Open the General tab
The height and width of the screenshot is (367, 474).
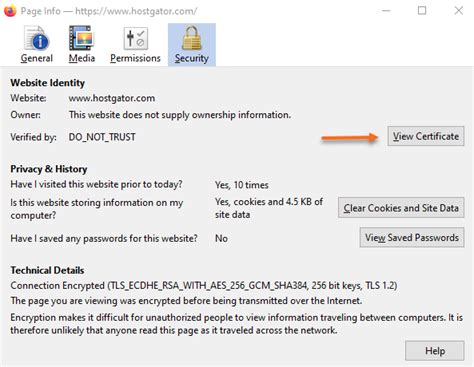pyautogui.click(x=37, y=44)
